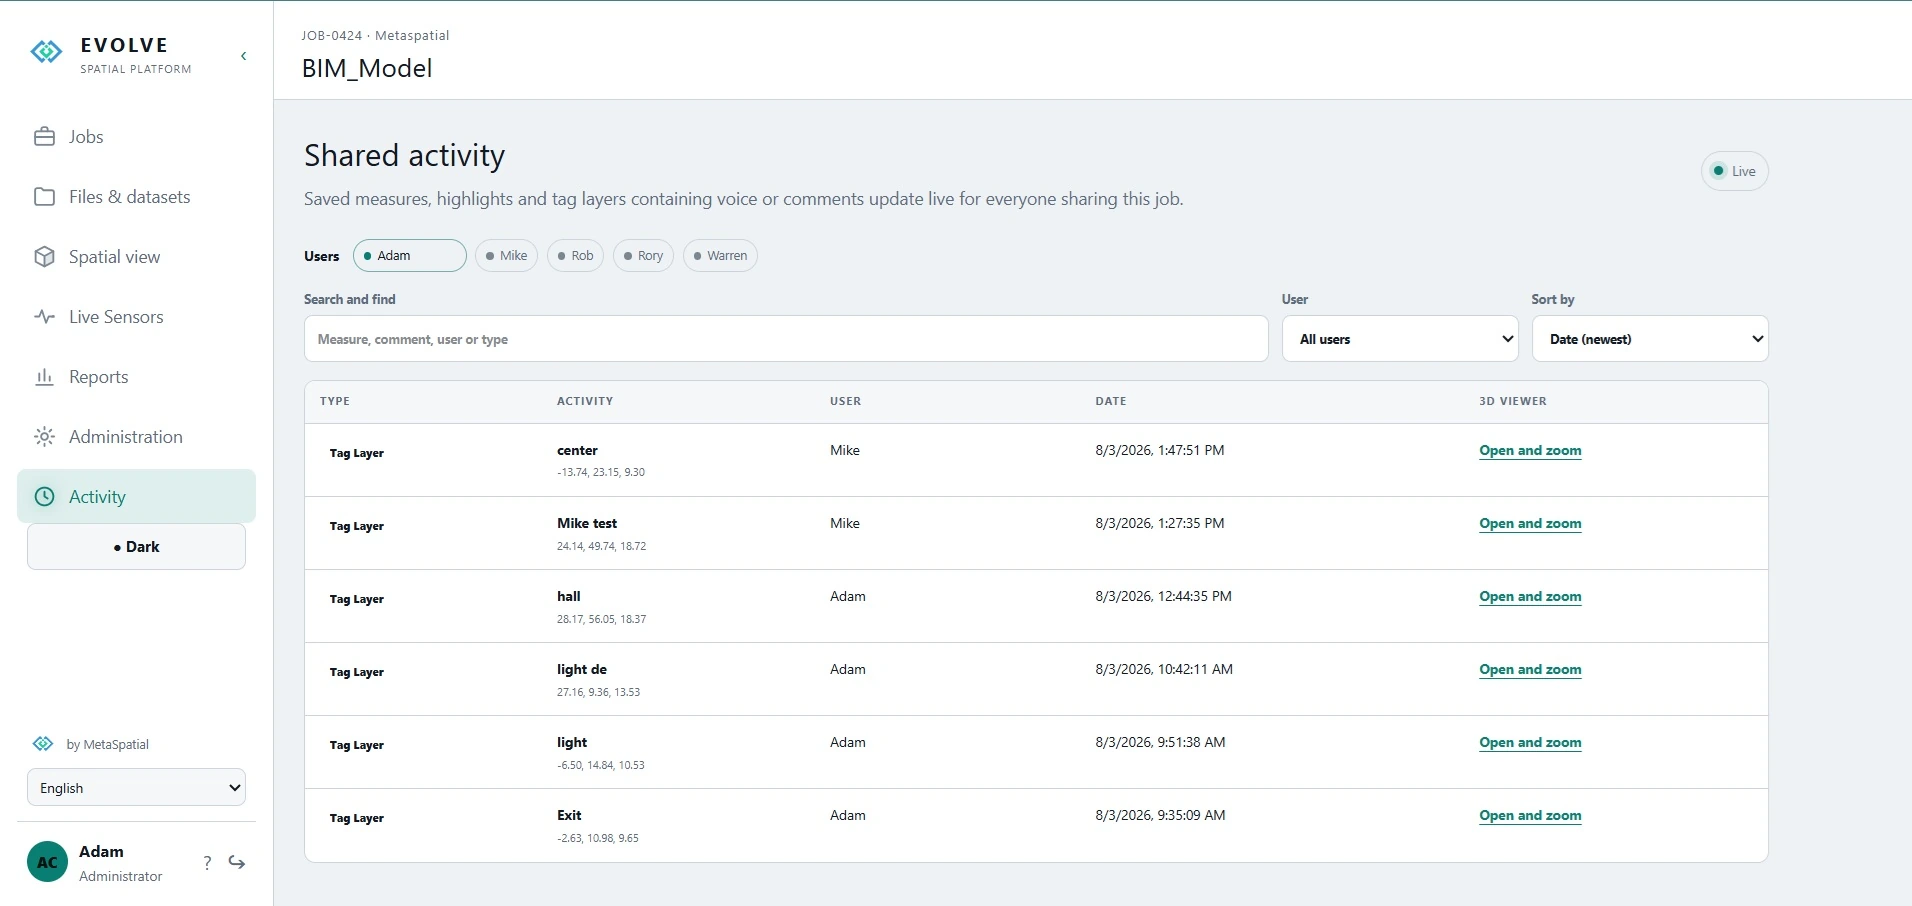Screen dimensions: 1912x906
Task: Click the BIM_Model page title
Action: click(x=367, y=68)
